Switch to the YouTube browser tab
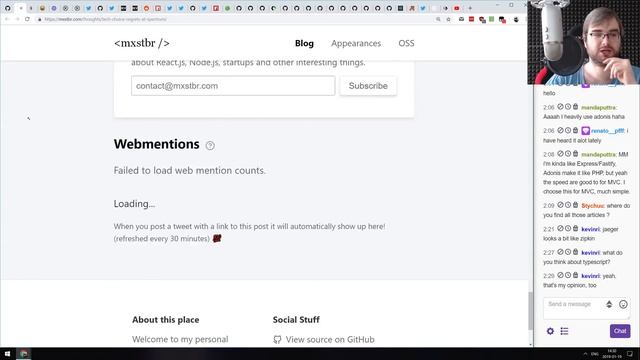Image resolution: width=640 pixels, height=360 pixels. 457,8
